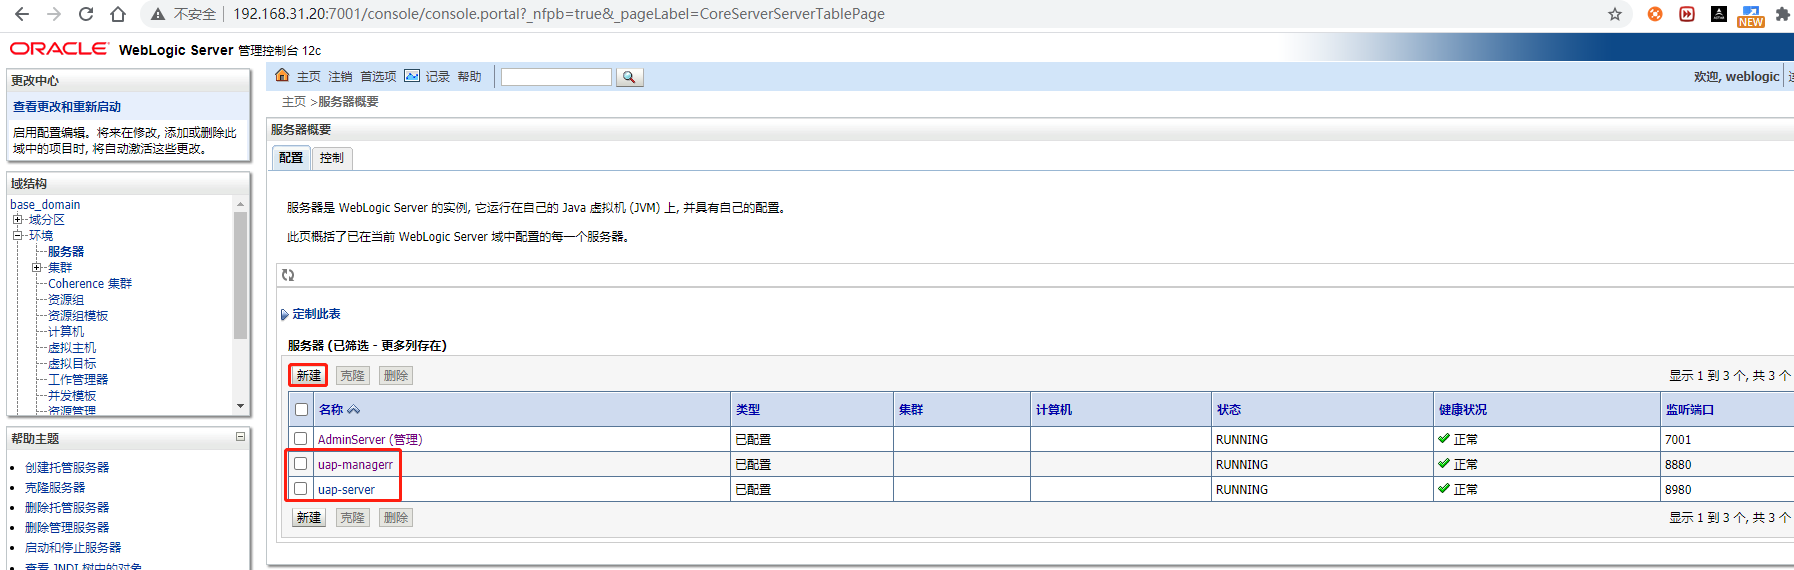Image resolution: width=1794 pixels, height=570 pixels.
Task: Open AdminServer (管理) server link
Action: 370,440
